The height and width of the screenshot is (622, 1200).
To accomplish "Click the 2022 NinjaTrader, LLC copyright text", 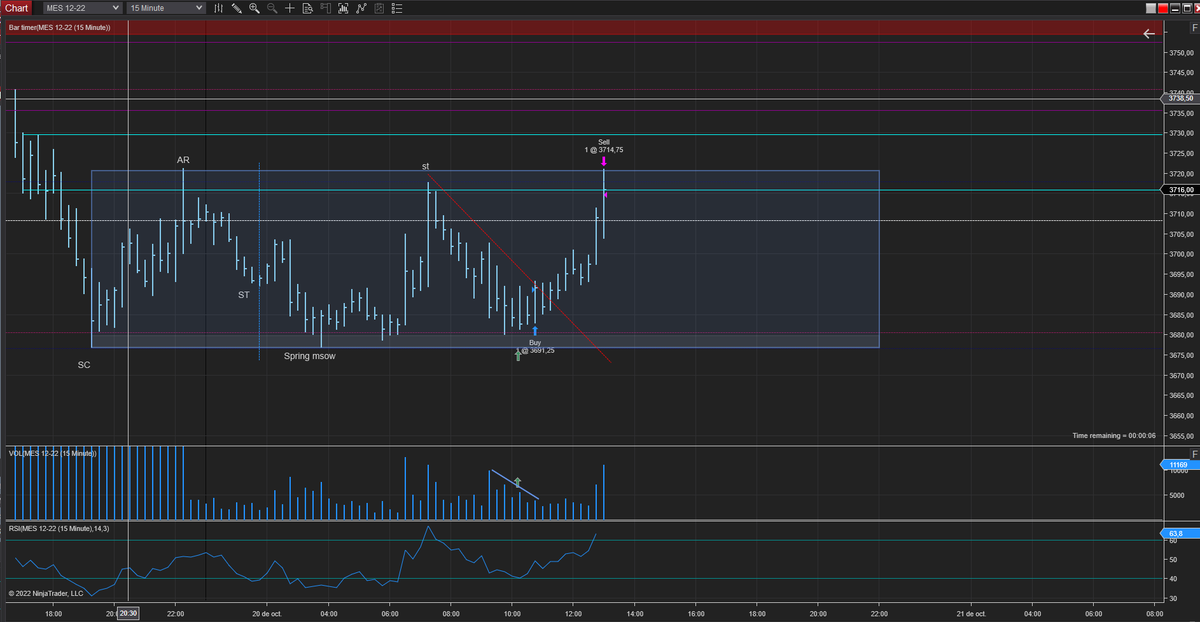I will pyautogui.click(x=46, y=593).
